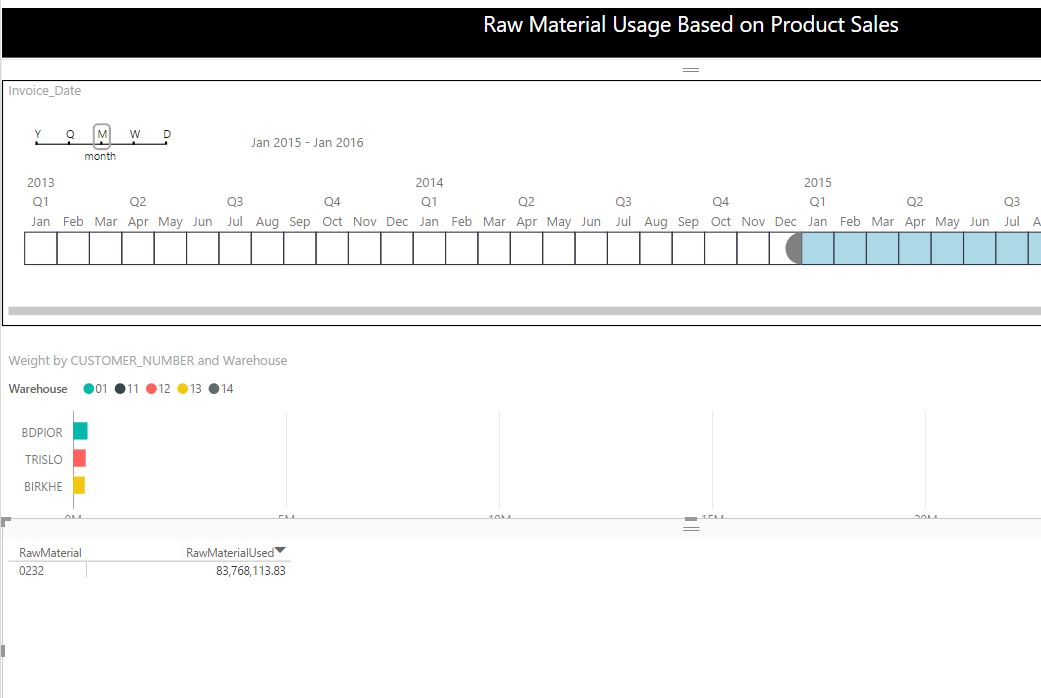This screenshot has height=698, width=1041.
Task: Select the Year granularity on the timeline
Action: point(37,135)
